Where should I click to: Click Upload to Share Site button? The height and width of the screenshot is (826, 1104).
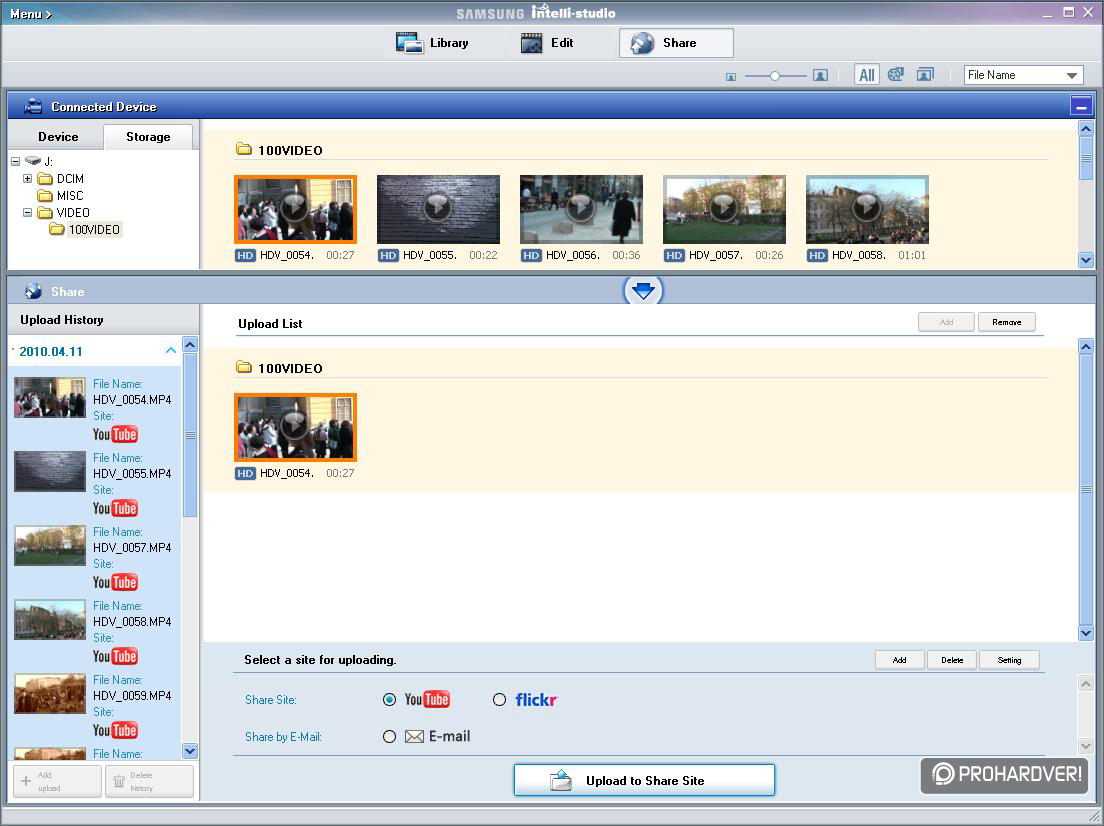coord(644,780)
